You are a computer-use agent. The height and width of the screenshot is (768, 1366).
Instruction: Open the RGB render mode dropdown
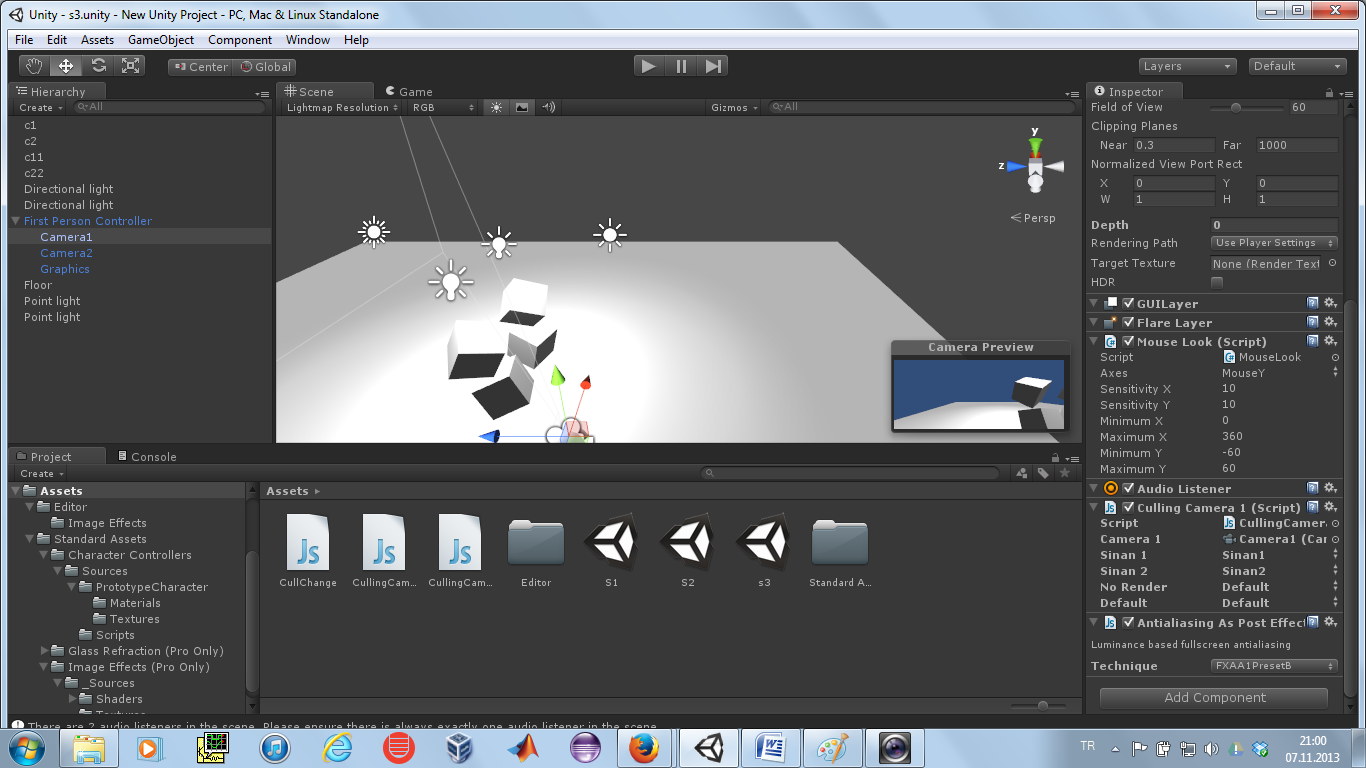(x=444, y=107)
